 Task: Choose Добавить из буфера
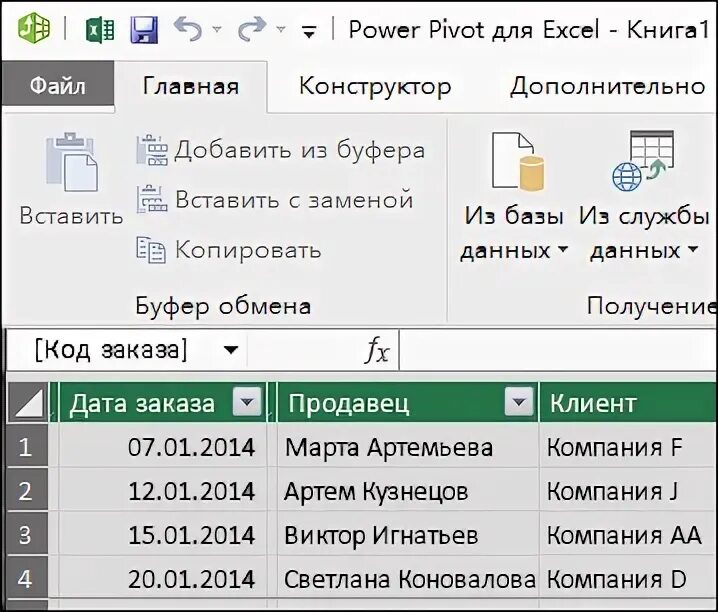tap(281, 150)
